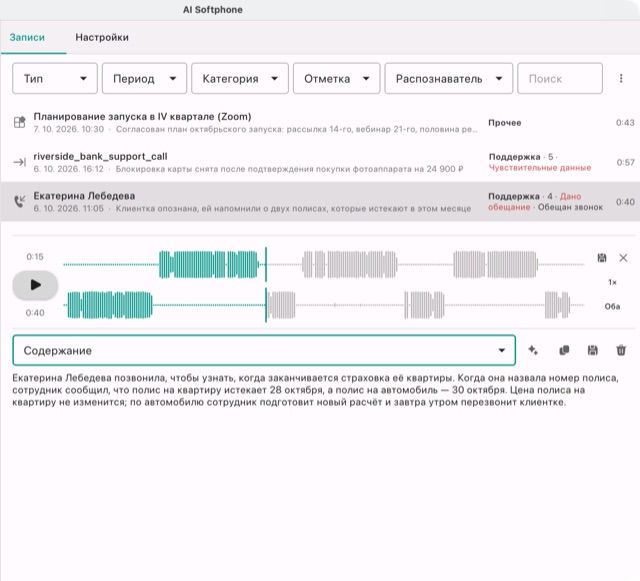Open the Тип filter dropdown
This screenshot has height=581, width=640.
[55, 78]
